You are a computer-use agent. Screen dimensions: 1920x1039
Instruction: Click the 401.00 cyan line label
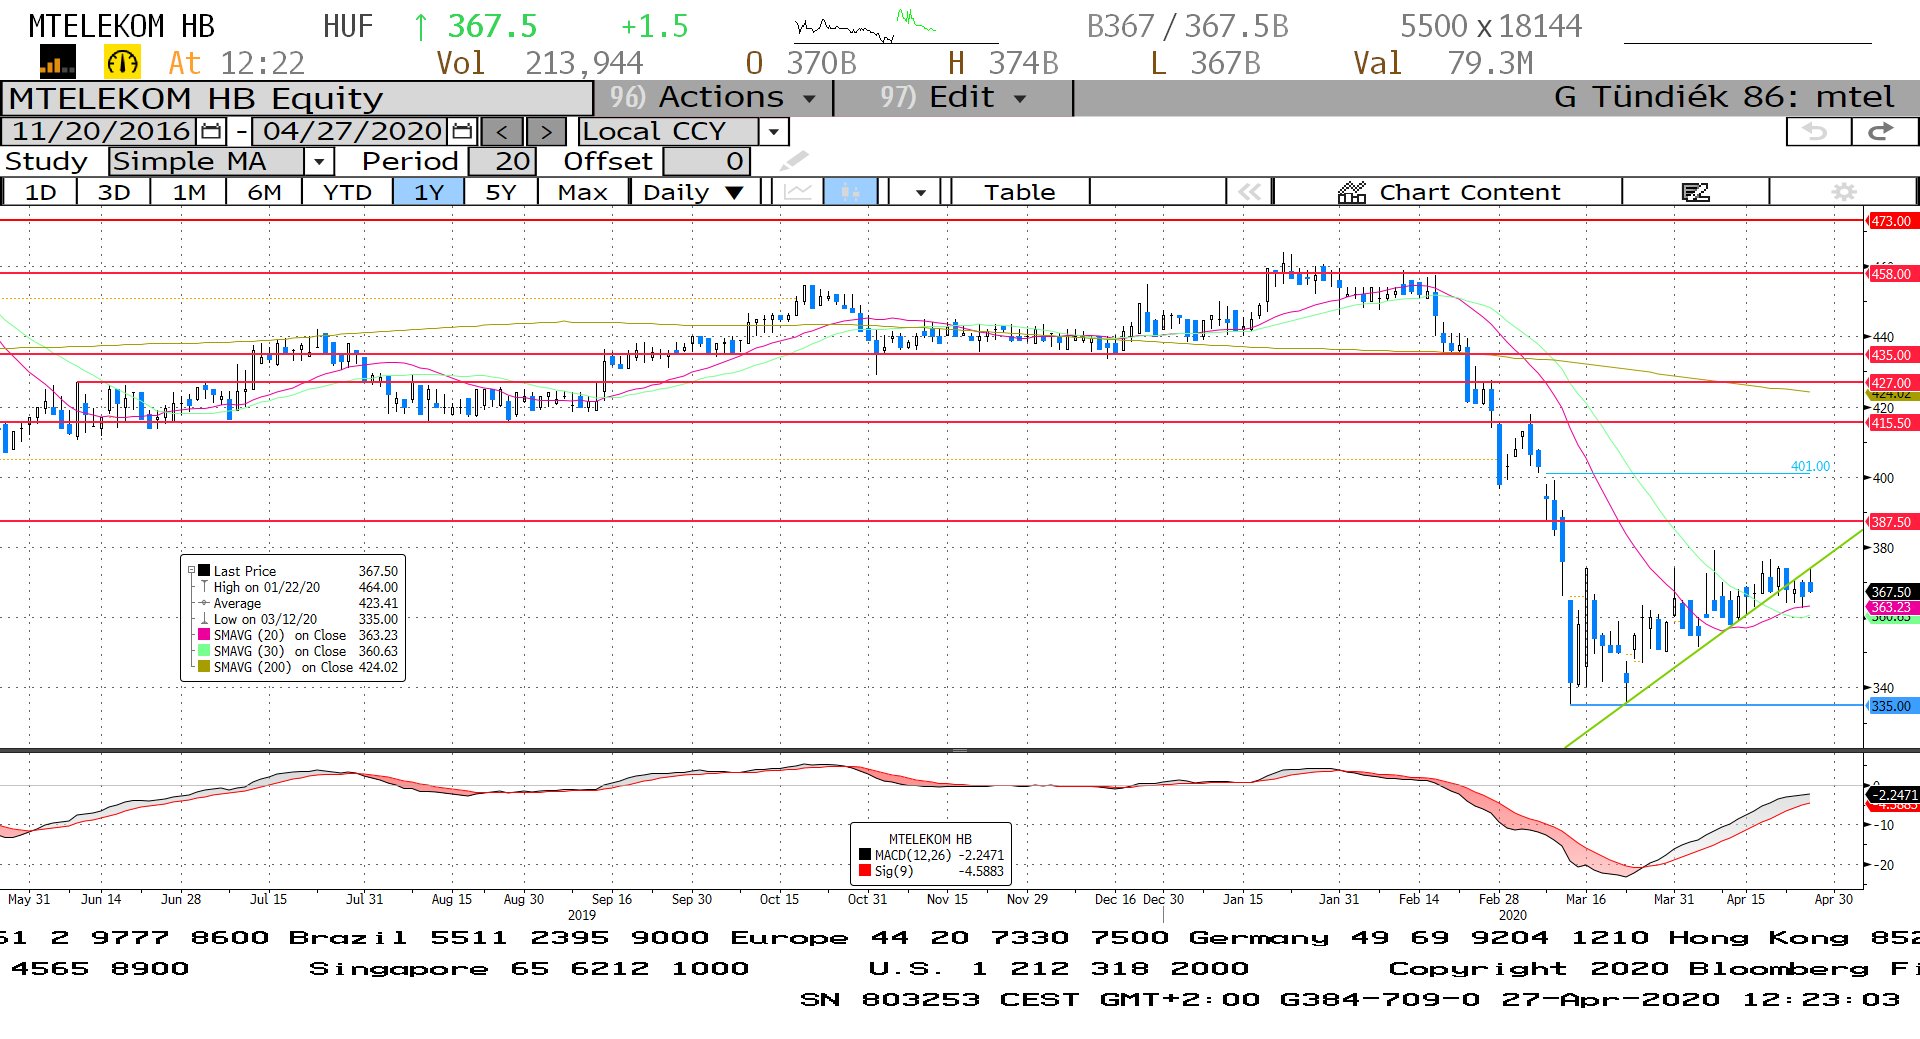(x=1810, y=466)
